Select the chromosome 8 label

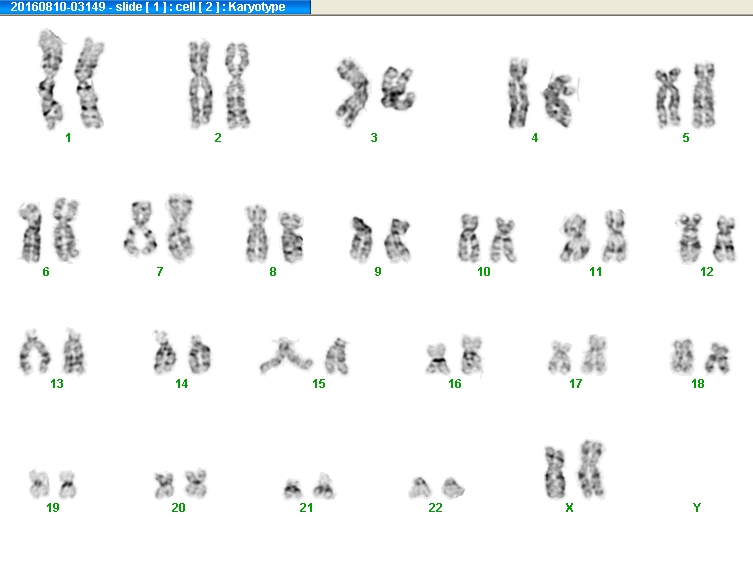pos(273,272)
